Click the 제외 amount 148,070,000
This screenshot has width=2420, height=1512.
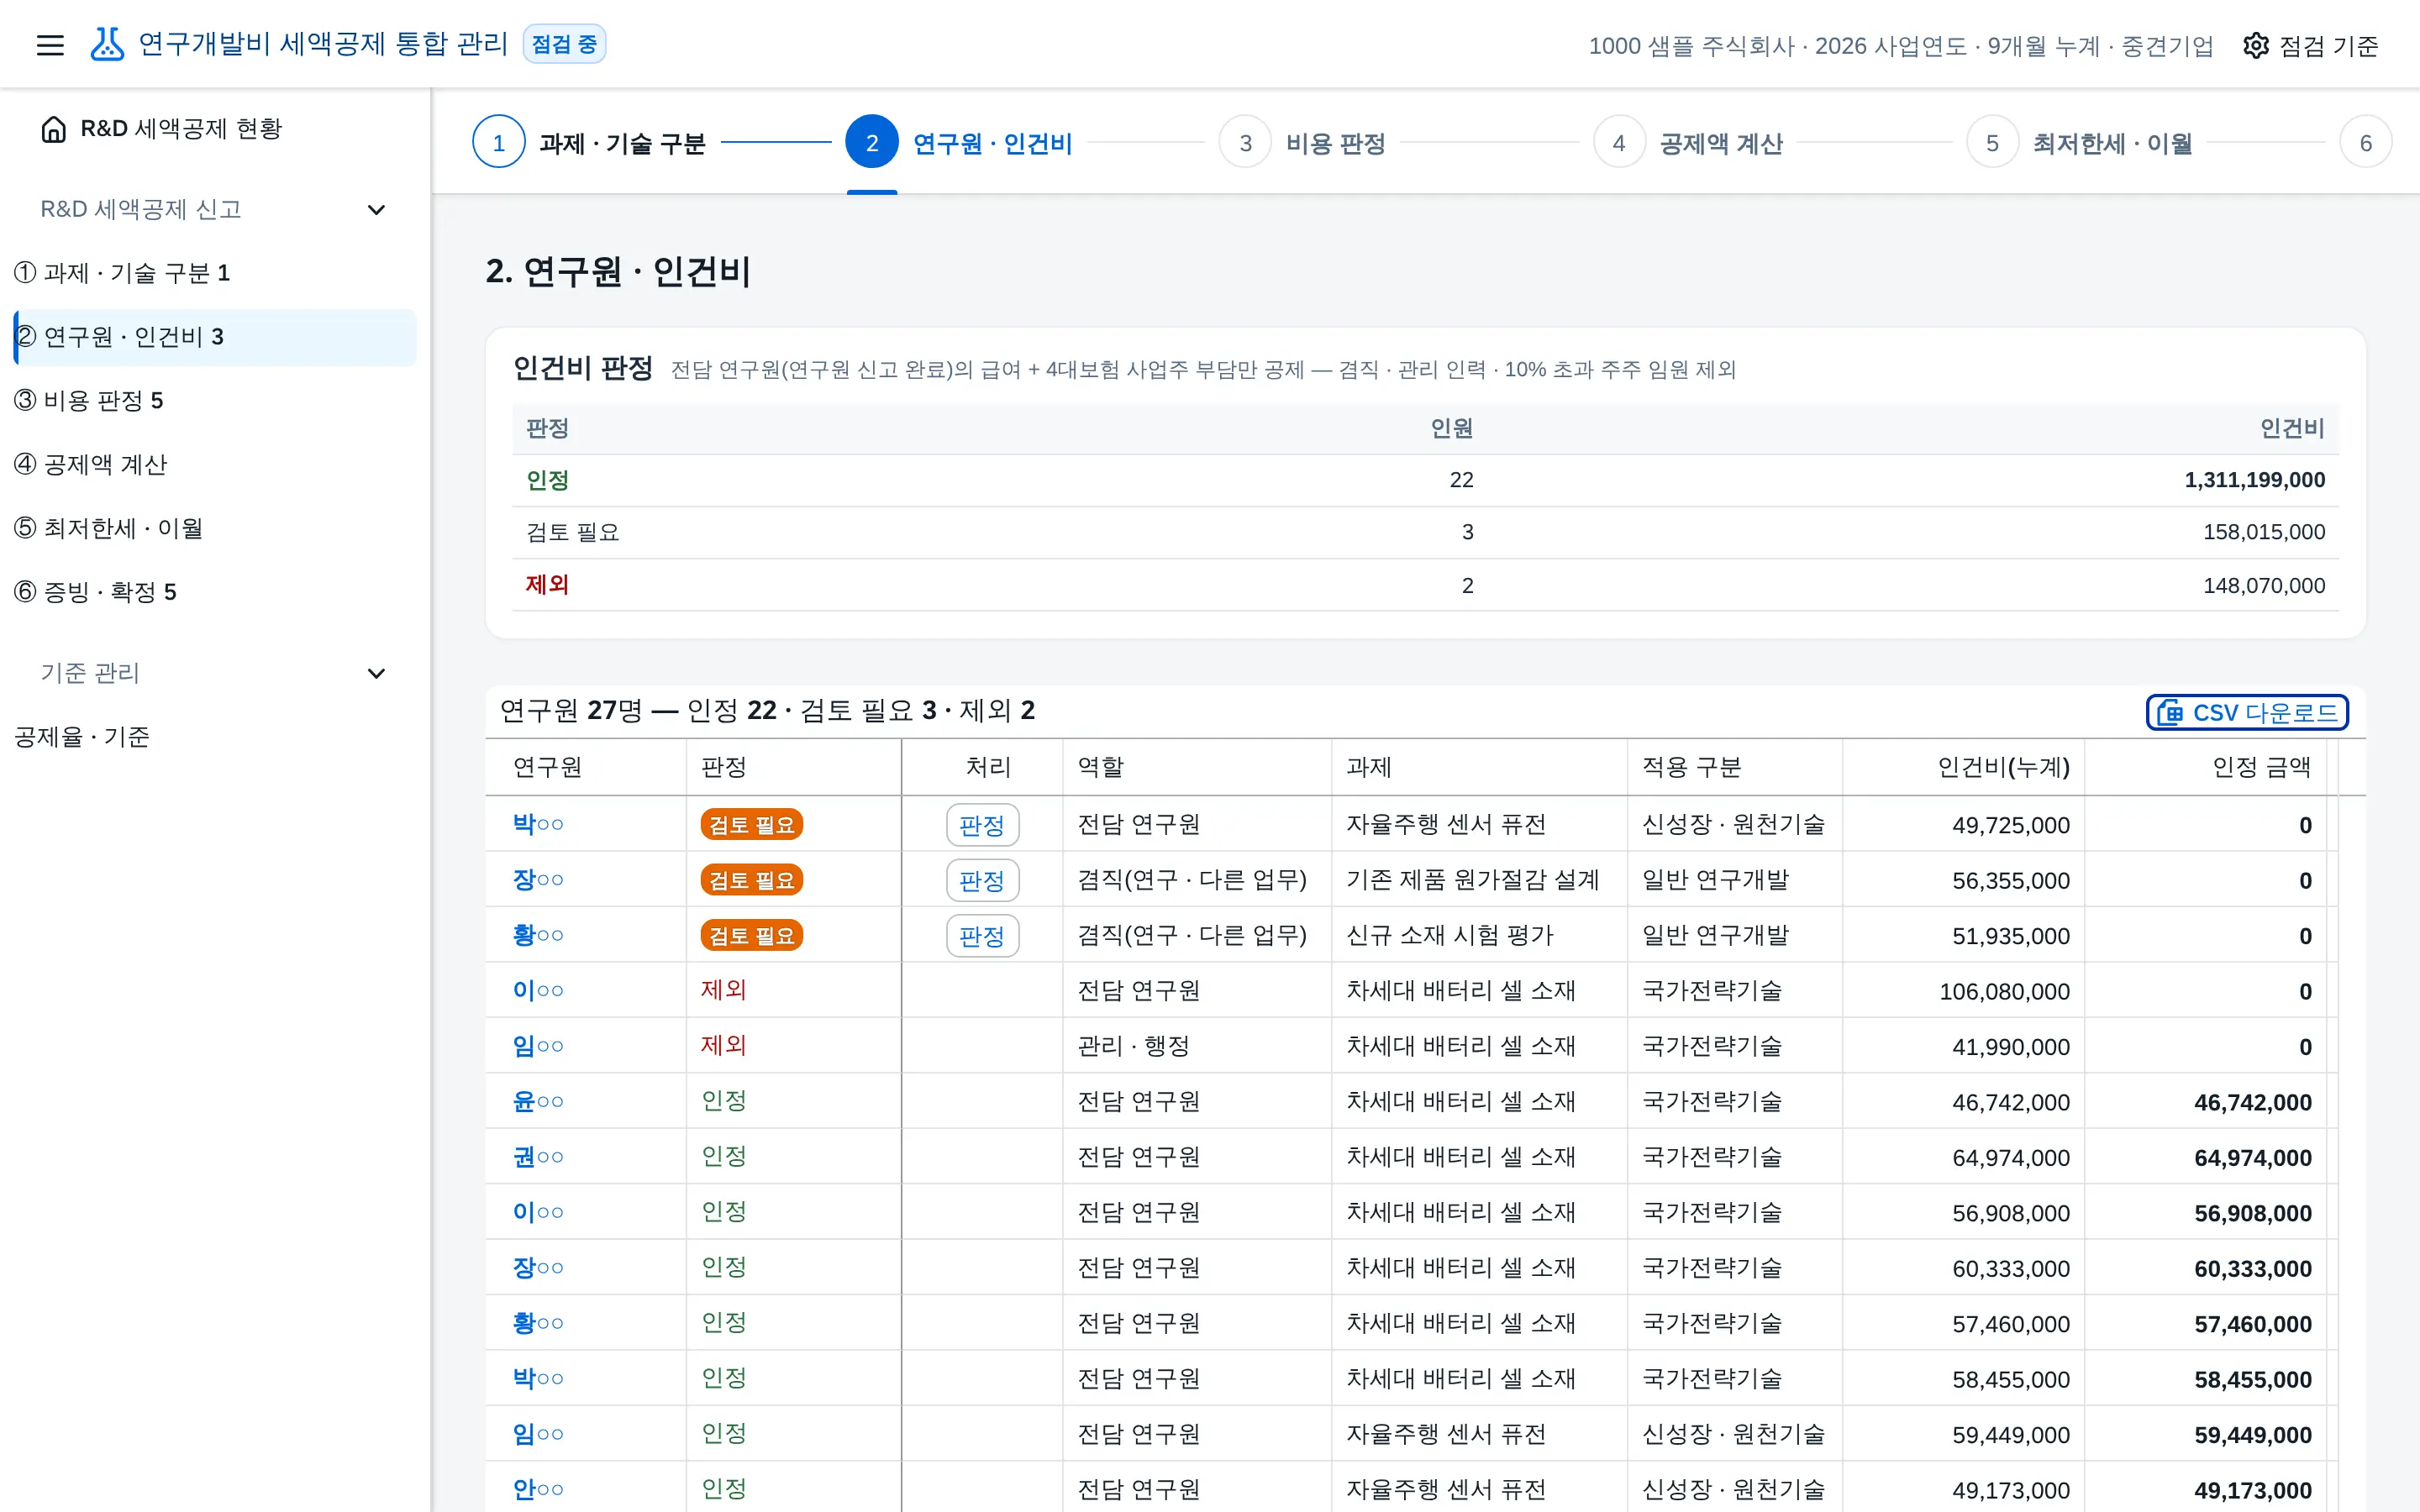pyautogui.click(x=2264, y=585)
